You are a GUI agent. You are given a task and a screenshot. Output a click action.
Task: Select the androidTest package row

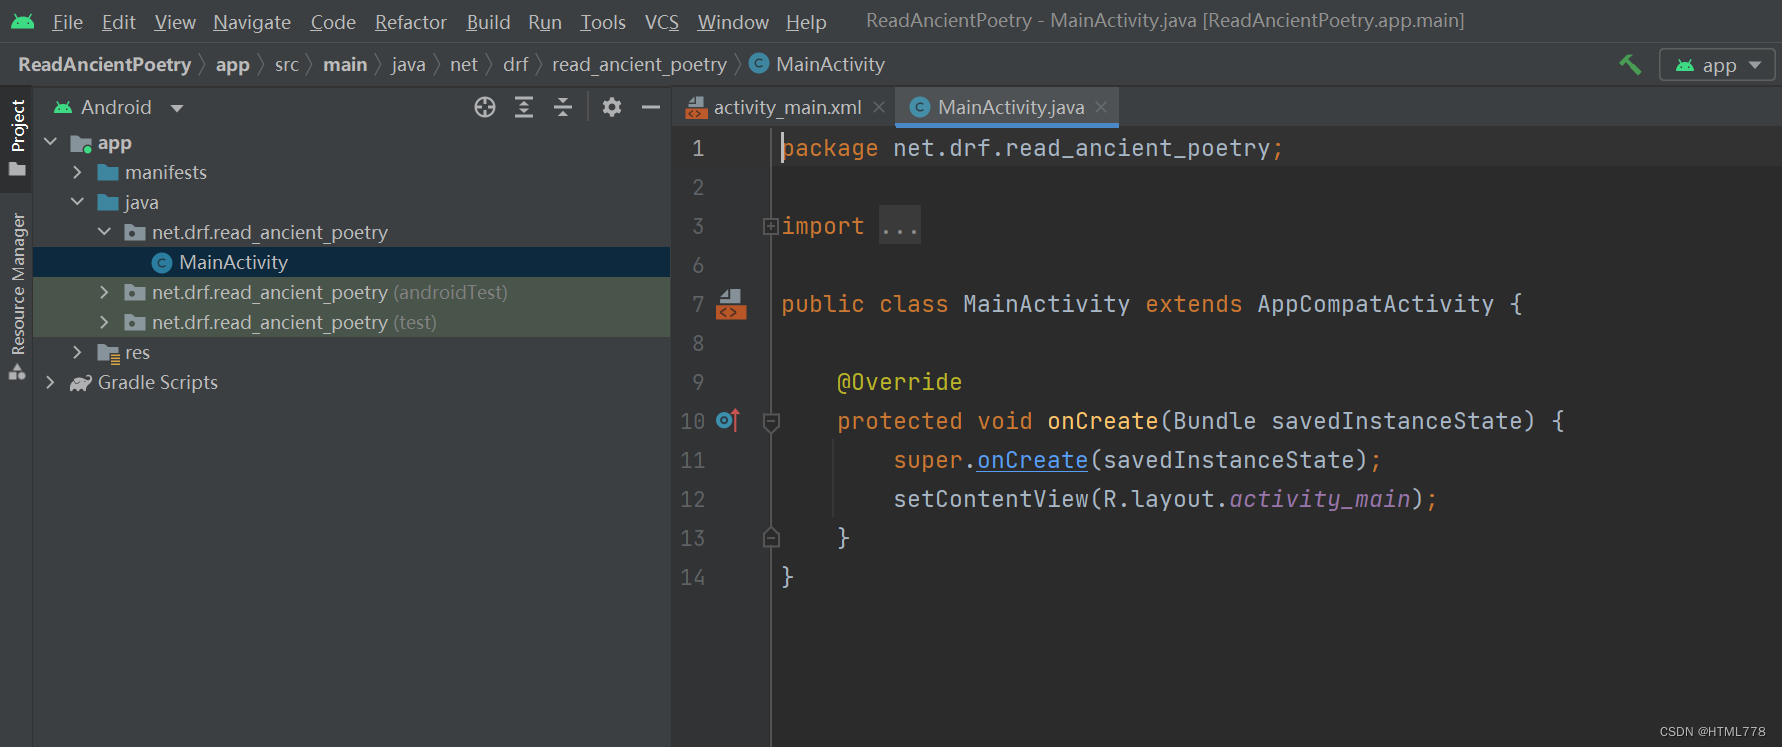click(351, 292)
